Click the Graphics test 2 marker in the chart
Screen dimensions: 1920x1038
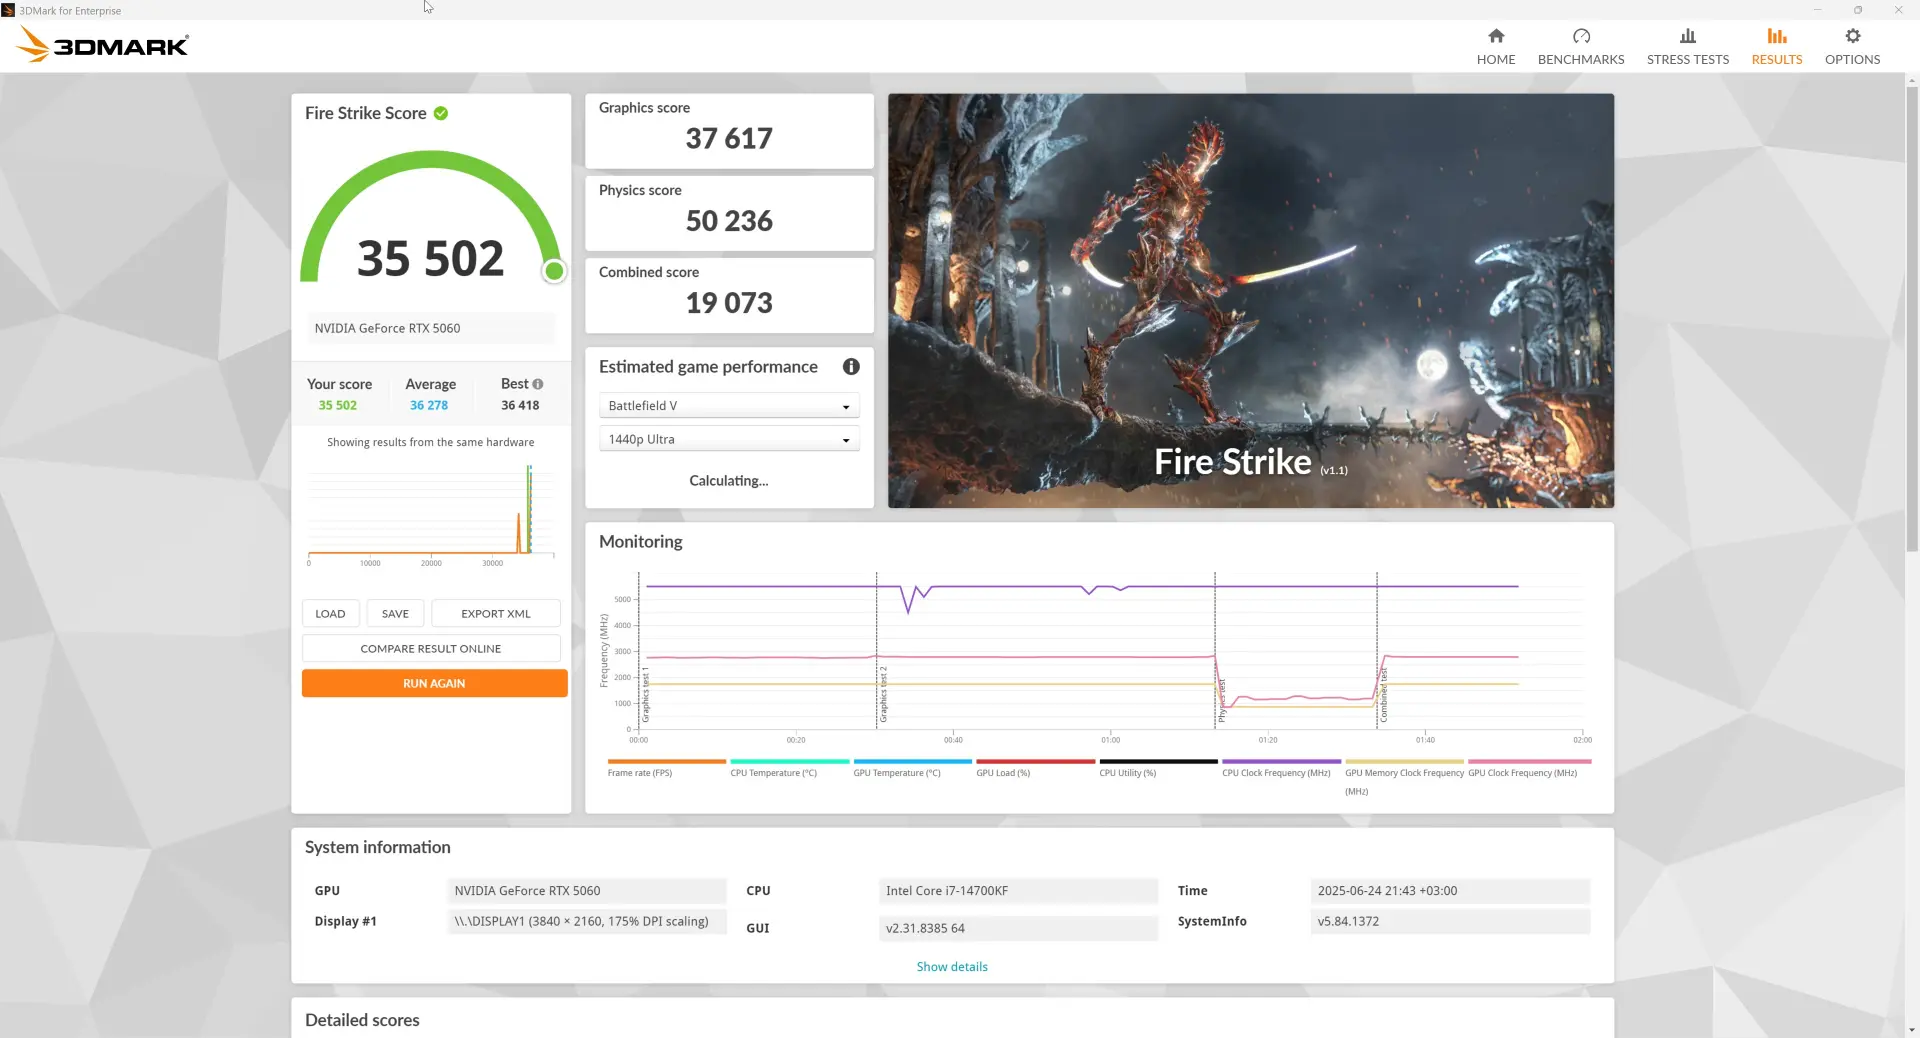(x=883, y=694)
